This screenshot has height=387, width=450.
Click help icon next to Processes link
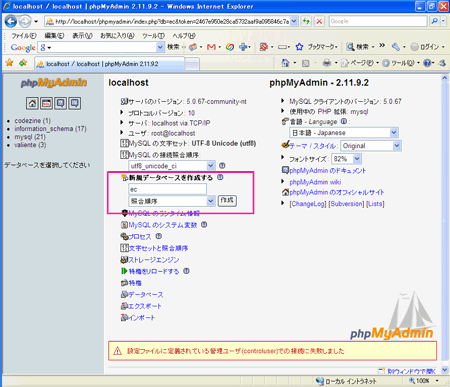pyautogui.click(x=159, y=236)
